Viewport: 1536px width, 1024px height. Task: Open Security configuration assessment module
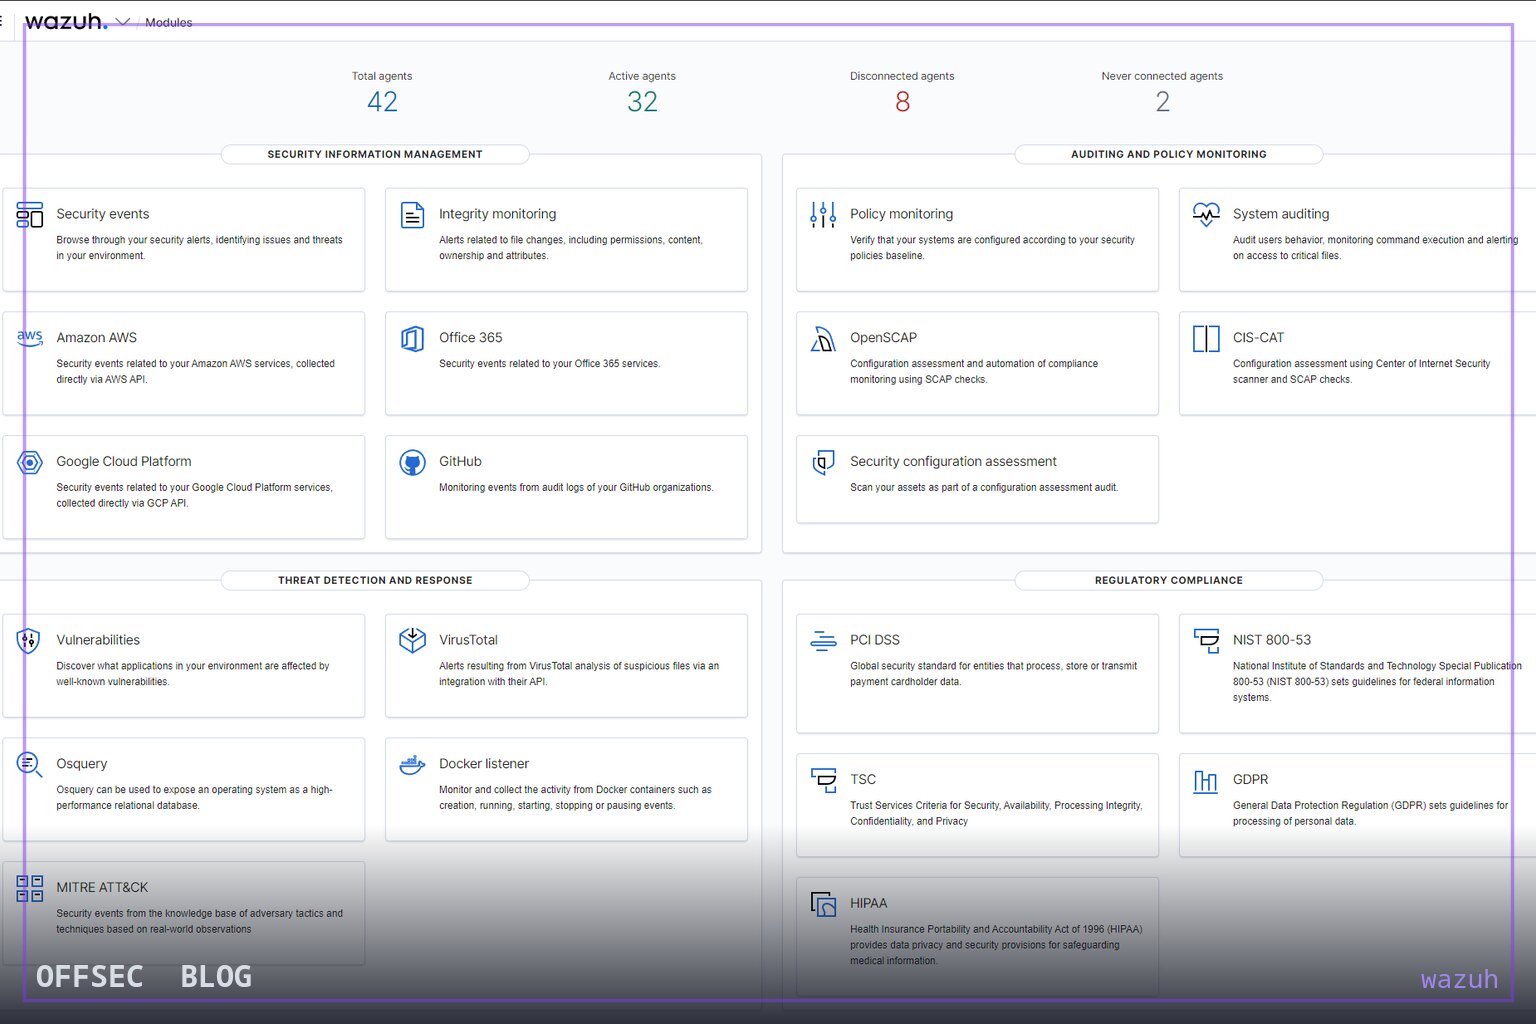(977, 479)
